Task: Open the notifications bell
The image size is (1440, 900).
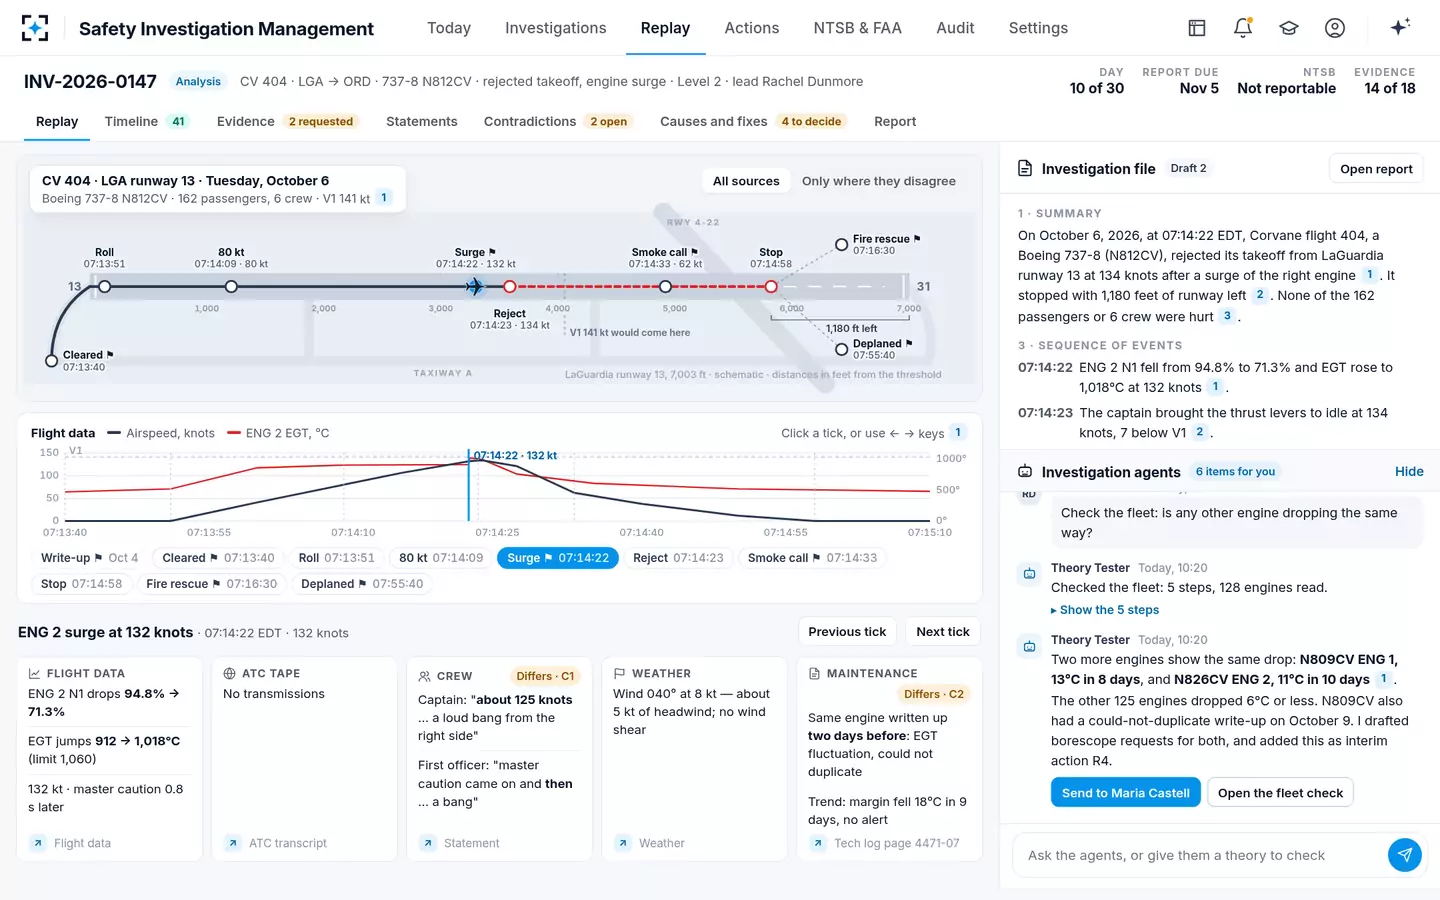Action: pyautogui.click(x=1243, y=28)
